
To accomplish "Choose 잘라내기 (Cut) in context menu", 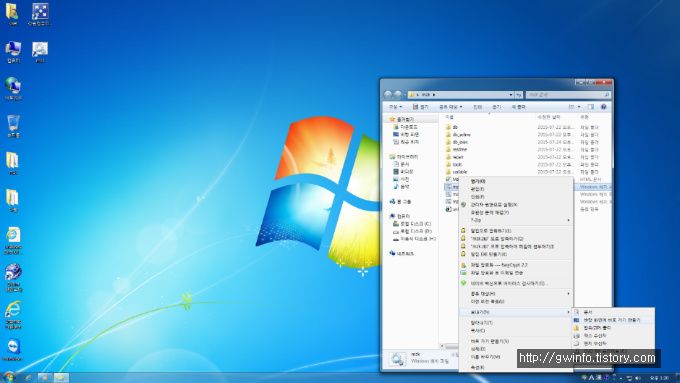I will click(x=516, y=323).
